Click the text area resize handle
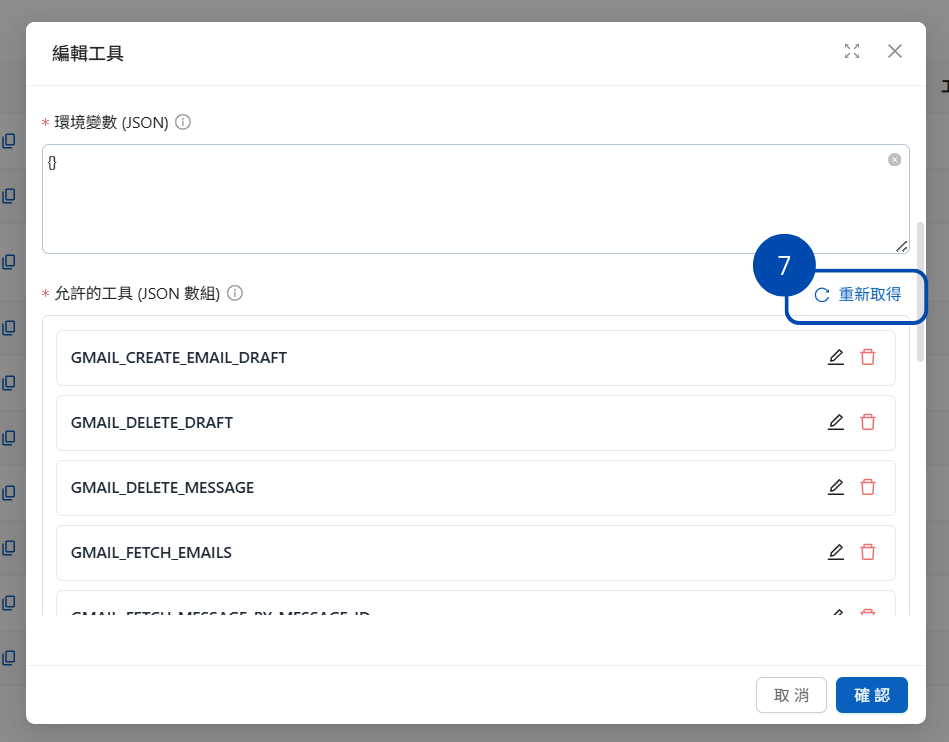The height and width of the screenshot is (742, 949). [901, 246]
